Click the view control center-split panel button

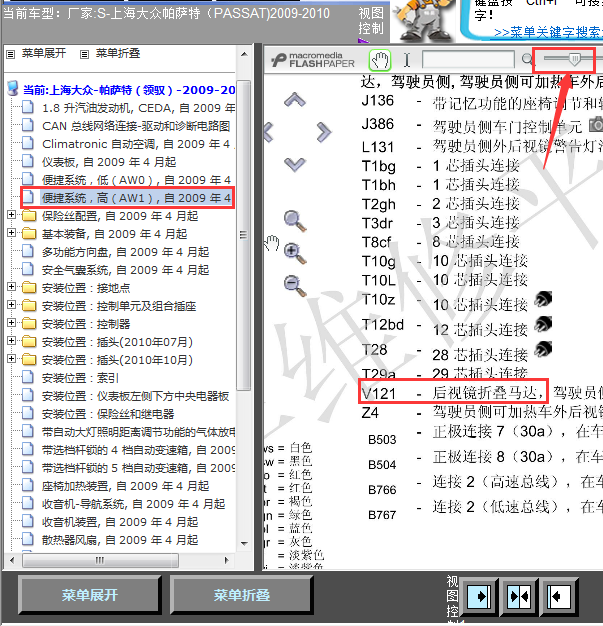click(x=519, y=597)
